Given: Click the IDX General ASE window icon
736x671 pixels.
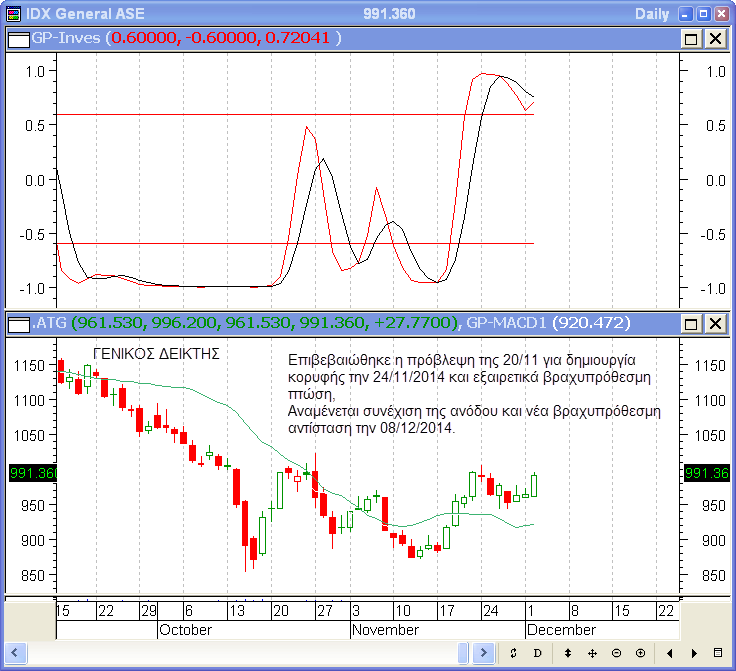Looking at the screenshot, I should pos(12,13).
